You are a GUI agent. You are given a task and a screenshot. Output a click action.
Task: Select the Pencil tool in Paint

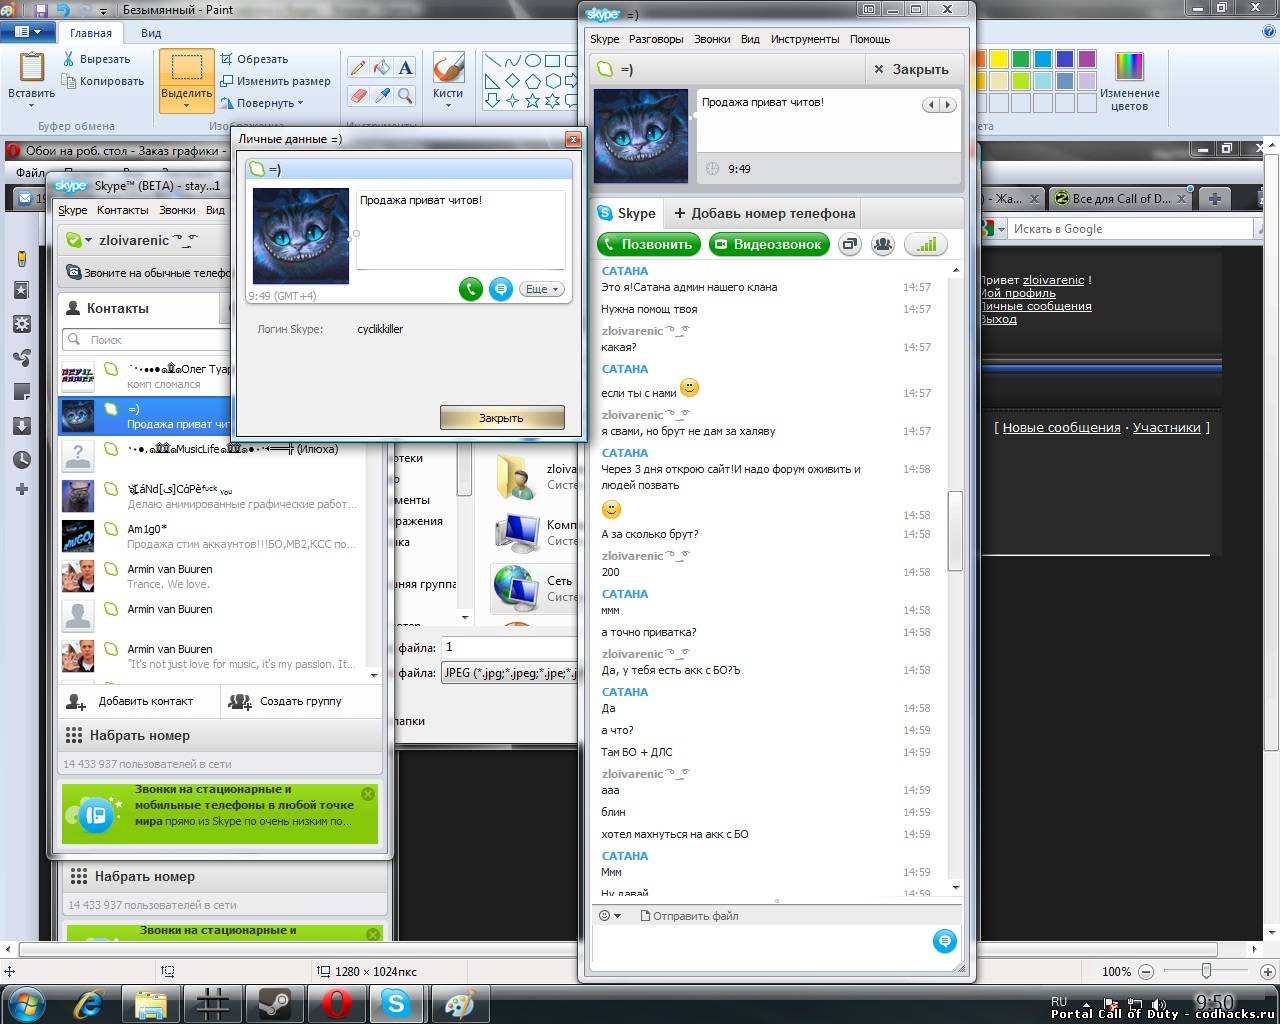coord(357,68)
